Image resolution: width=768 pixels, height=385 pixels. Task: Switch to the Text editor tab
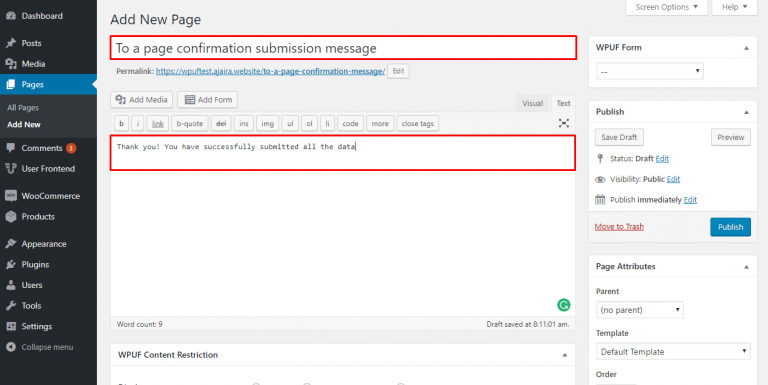563,103
